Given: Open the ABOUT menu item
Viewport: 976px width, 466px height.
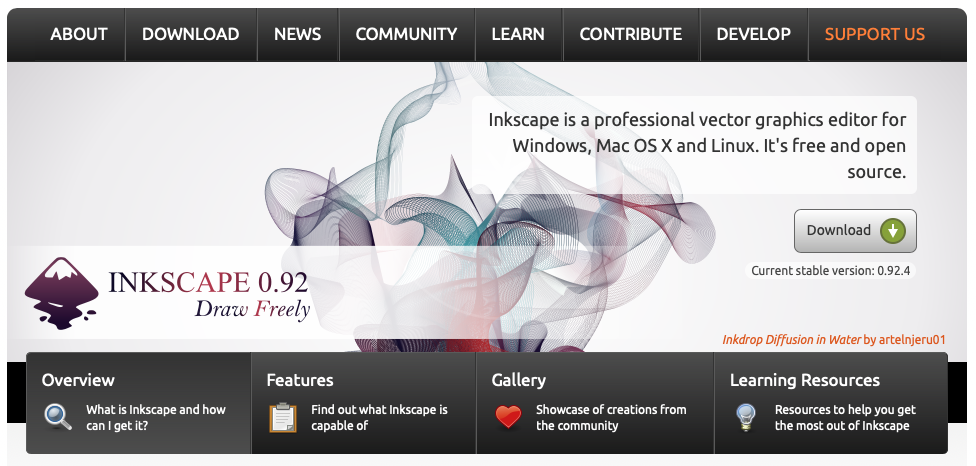Looking at the screenshot, I should tap(78, 34).
